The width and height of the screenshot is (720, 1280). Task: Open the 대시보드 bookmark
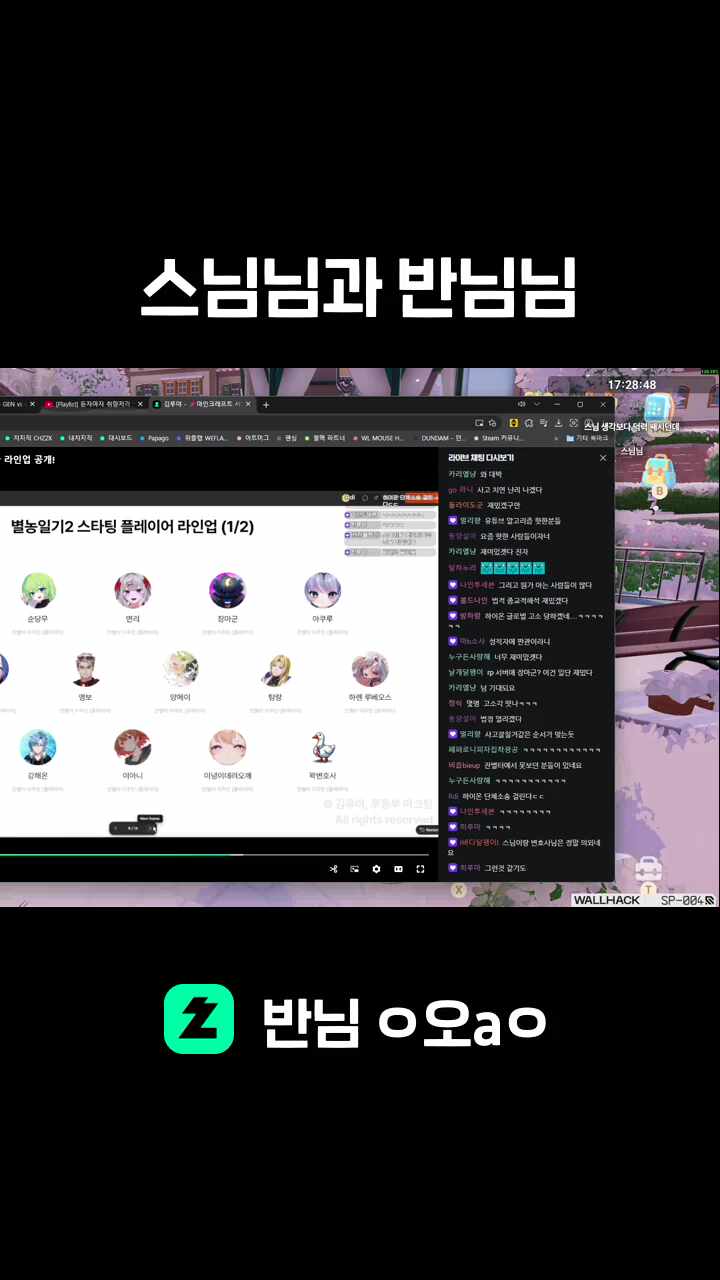116,438
